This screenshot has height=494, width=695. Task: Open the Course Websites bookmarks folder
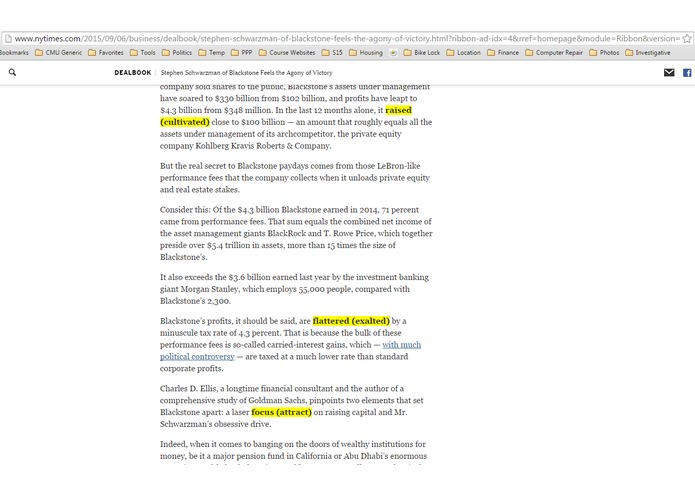click(287, 52)
